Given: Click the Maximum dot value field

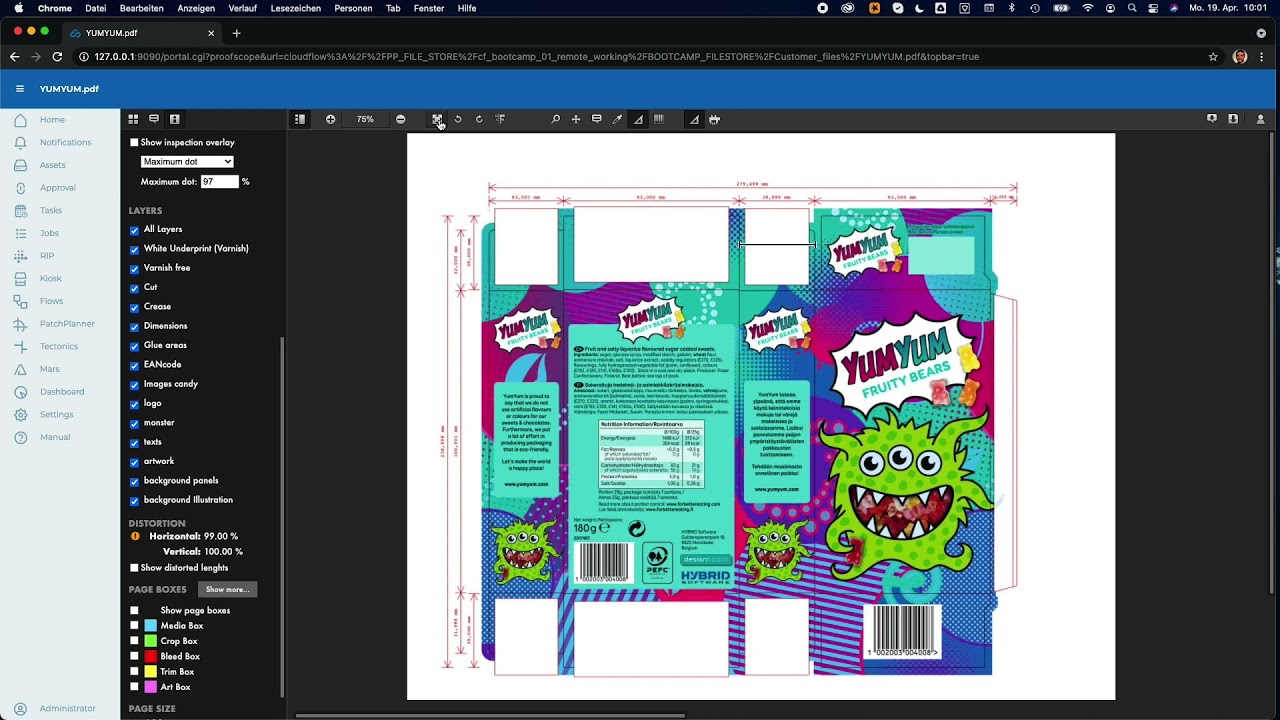Looking at the screenshot, I should click(219, 182).
